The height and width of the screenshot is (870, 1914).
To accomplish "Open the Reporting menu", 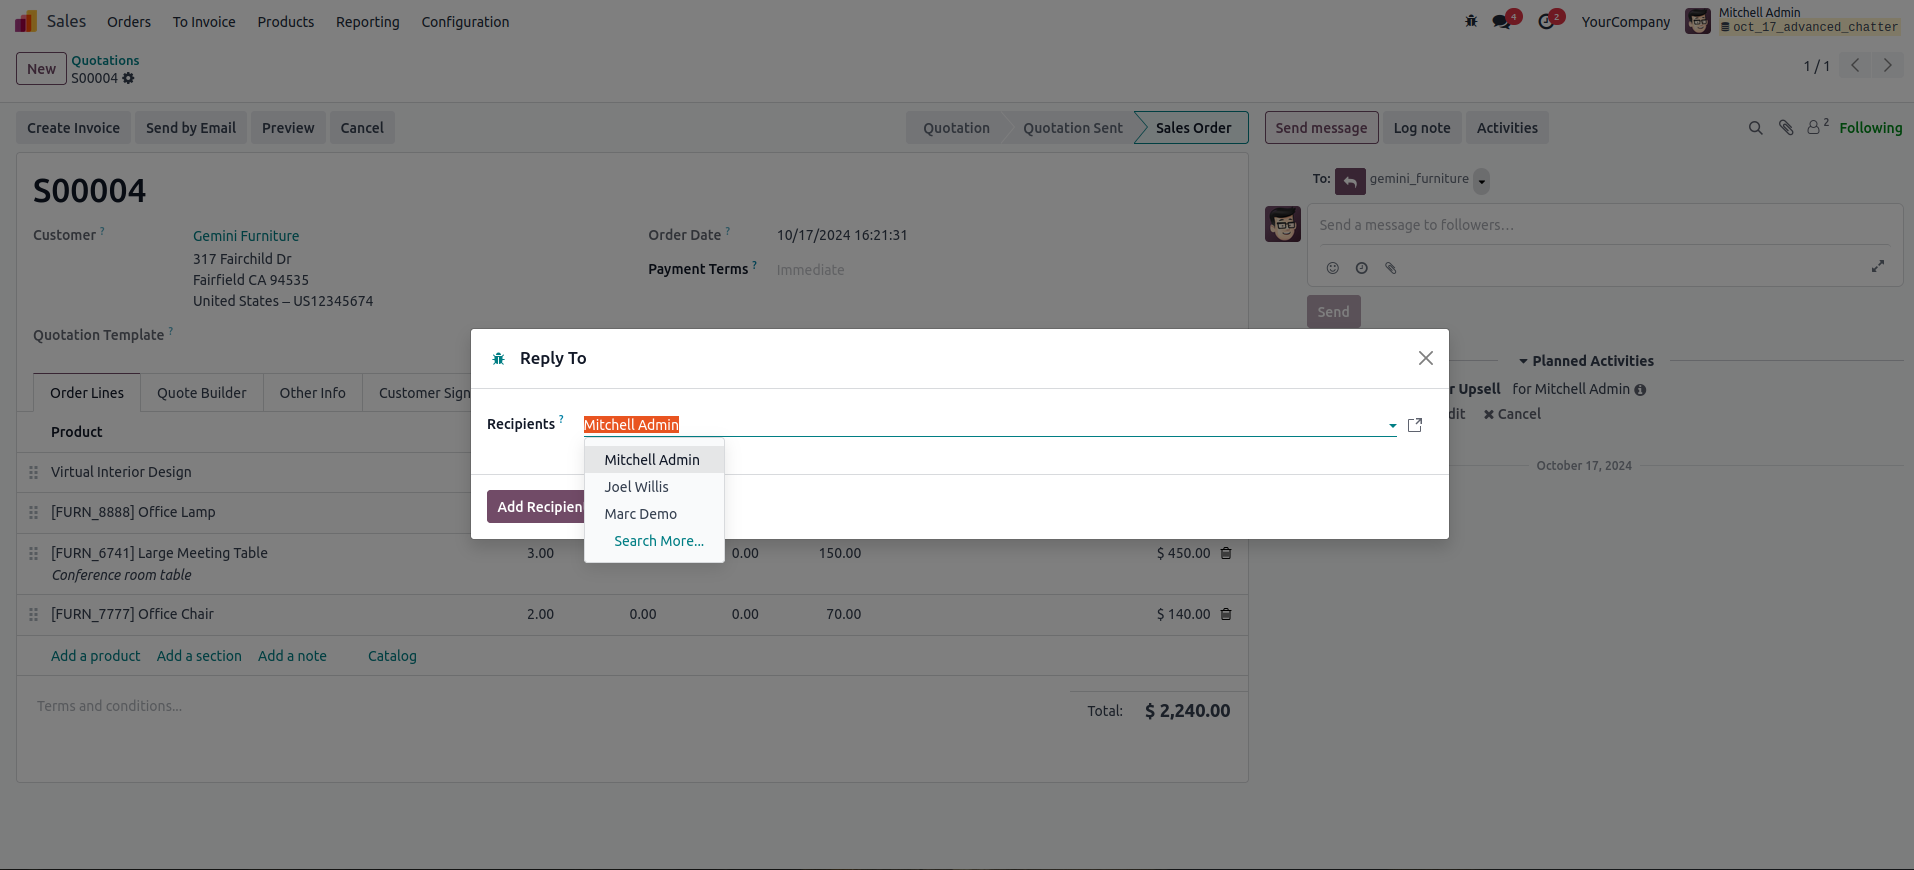I will point(367,22).
